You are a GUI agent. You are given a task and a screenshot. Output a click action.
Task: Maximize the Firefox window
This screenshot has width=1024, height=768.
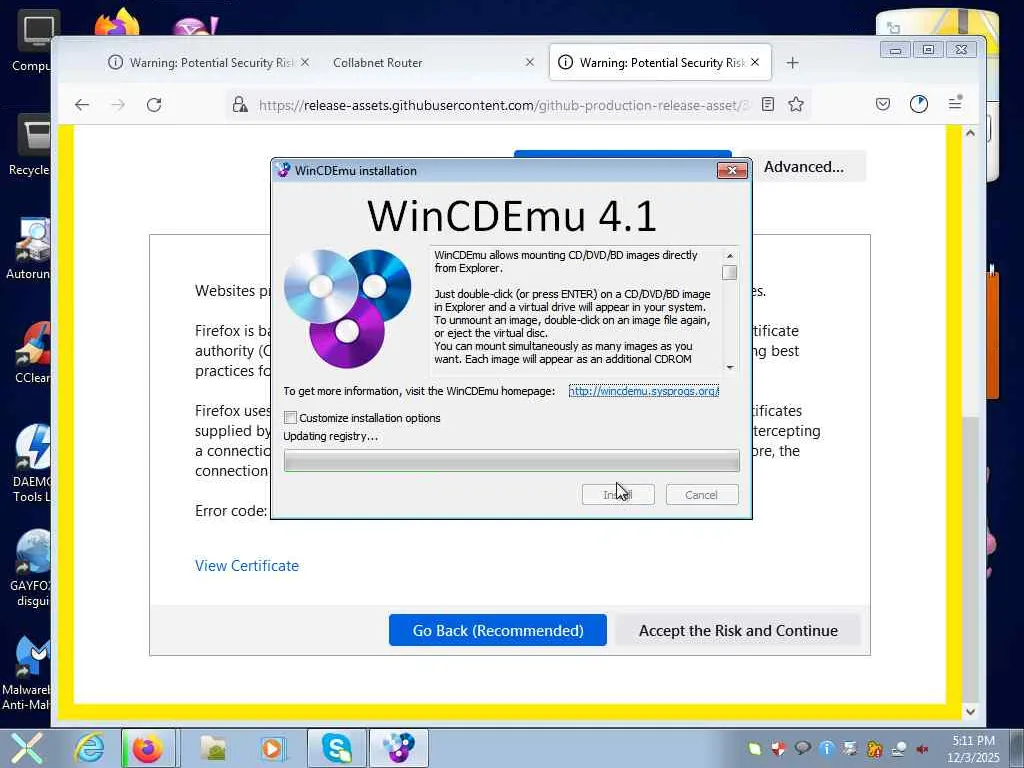[x=928, y=50]
